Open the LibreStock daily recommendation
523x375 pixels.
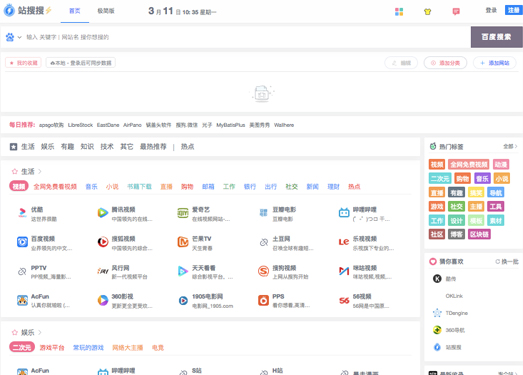click(80, 125)
